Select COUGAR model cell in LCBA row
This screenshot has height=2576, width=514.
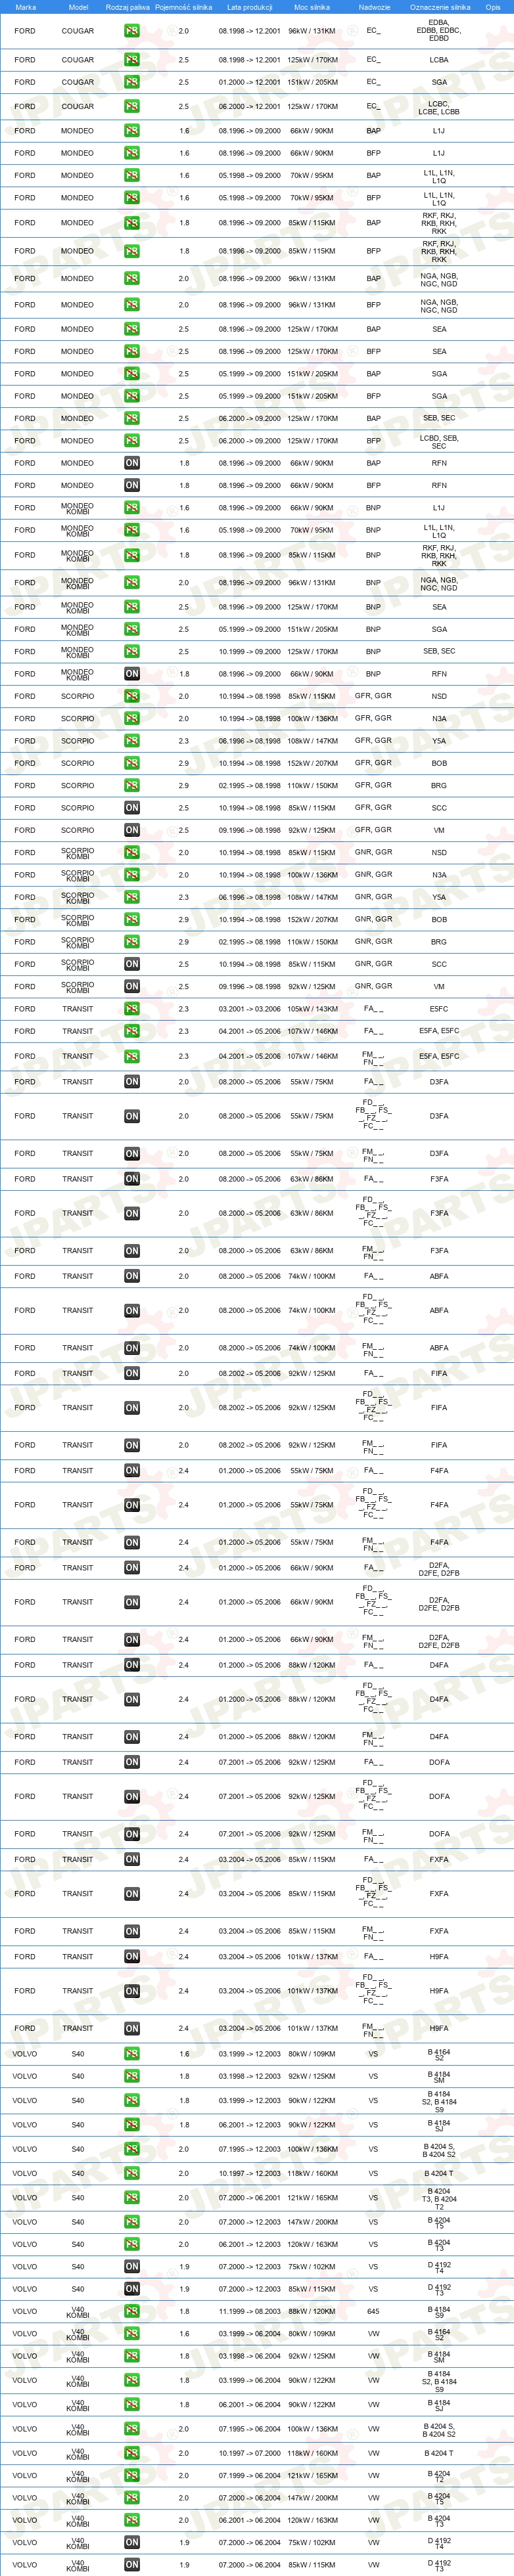(x=78, y=60)
